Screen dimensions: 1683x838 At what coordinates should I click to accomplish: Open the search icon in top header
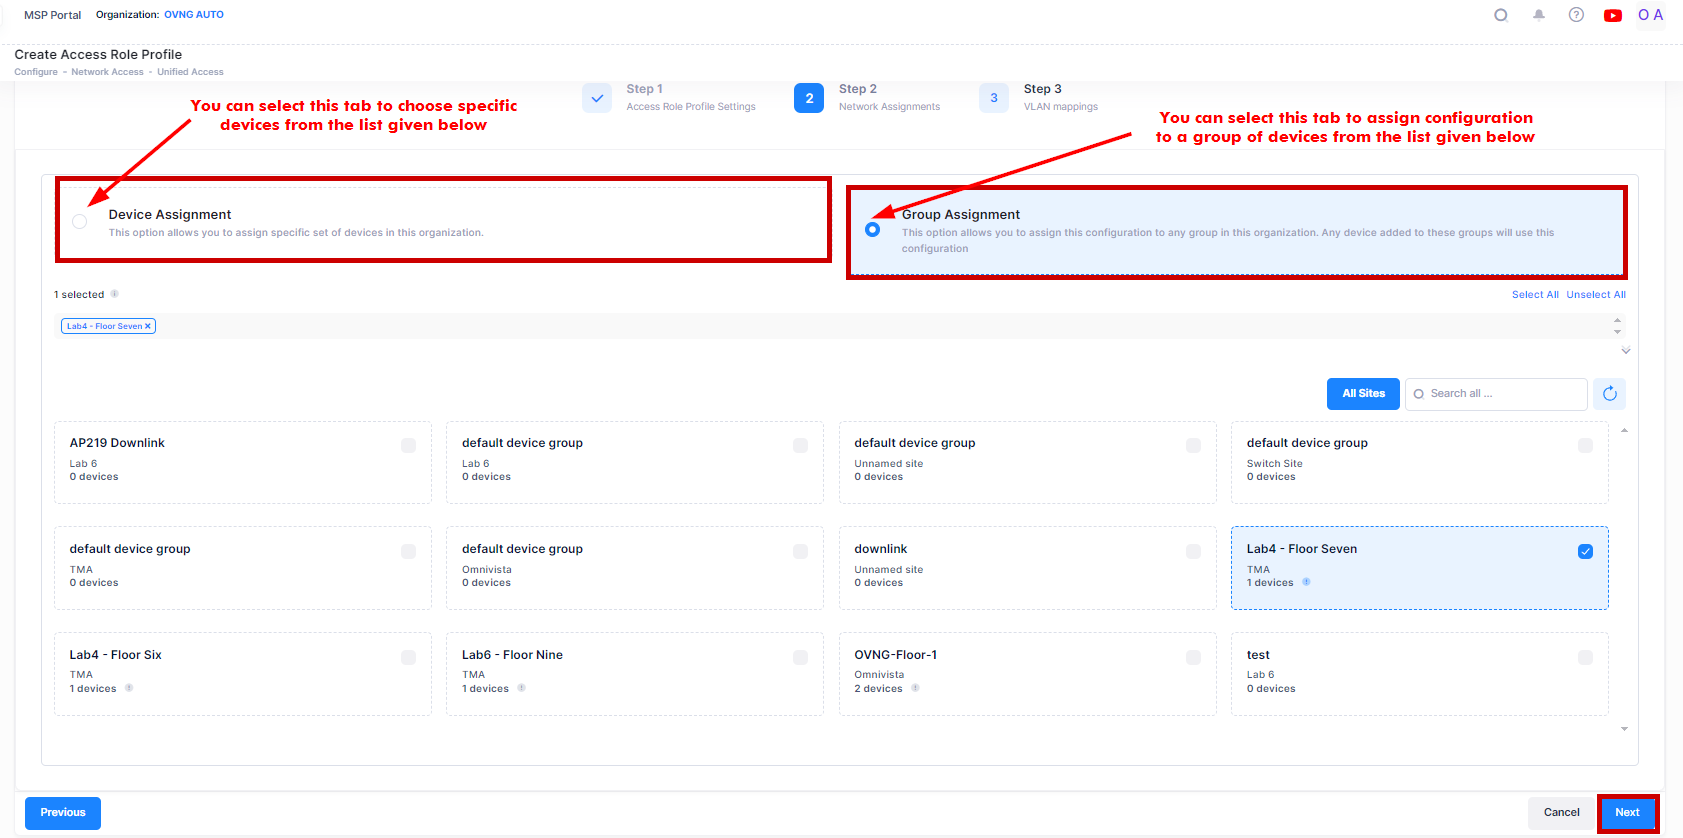1500,15
